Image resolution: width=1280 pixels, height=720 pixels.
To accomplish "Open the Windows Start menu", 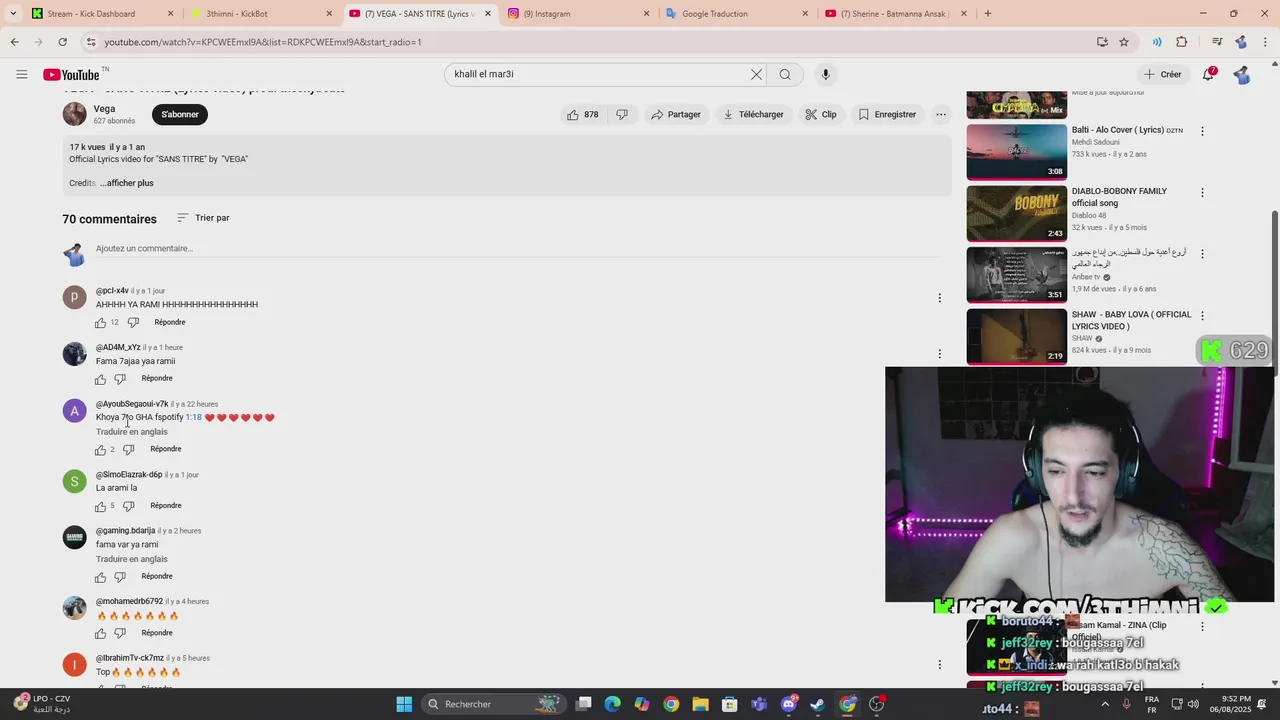I will point(404,704).
